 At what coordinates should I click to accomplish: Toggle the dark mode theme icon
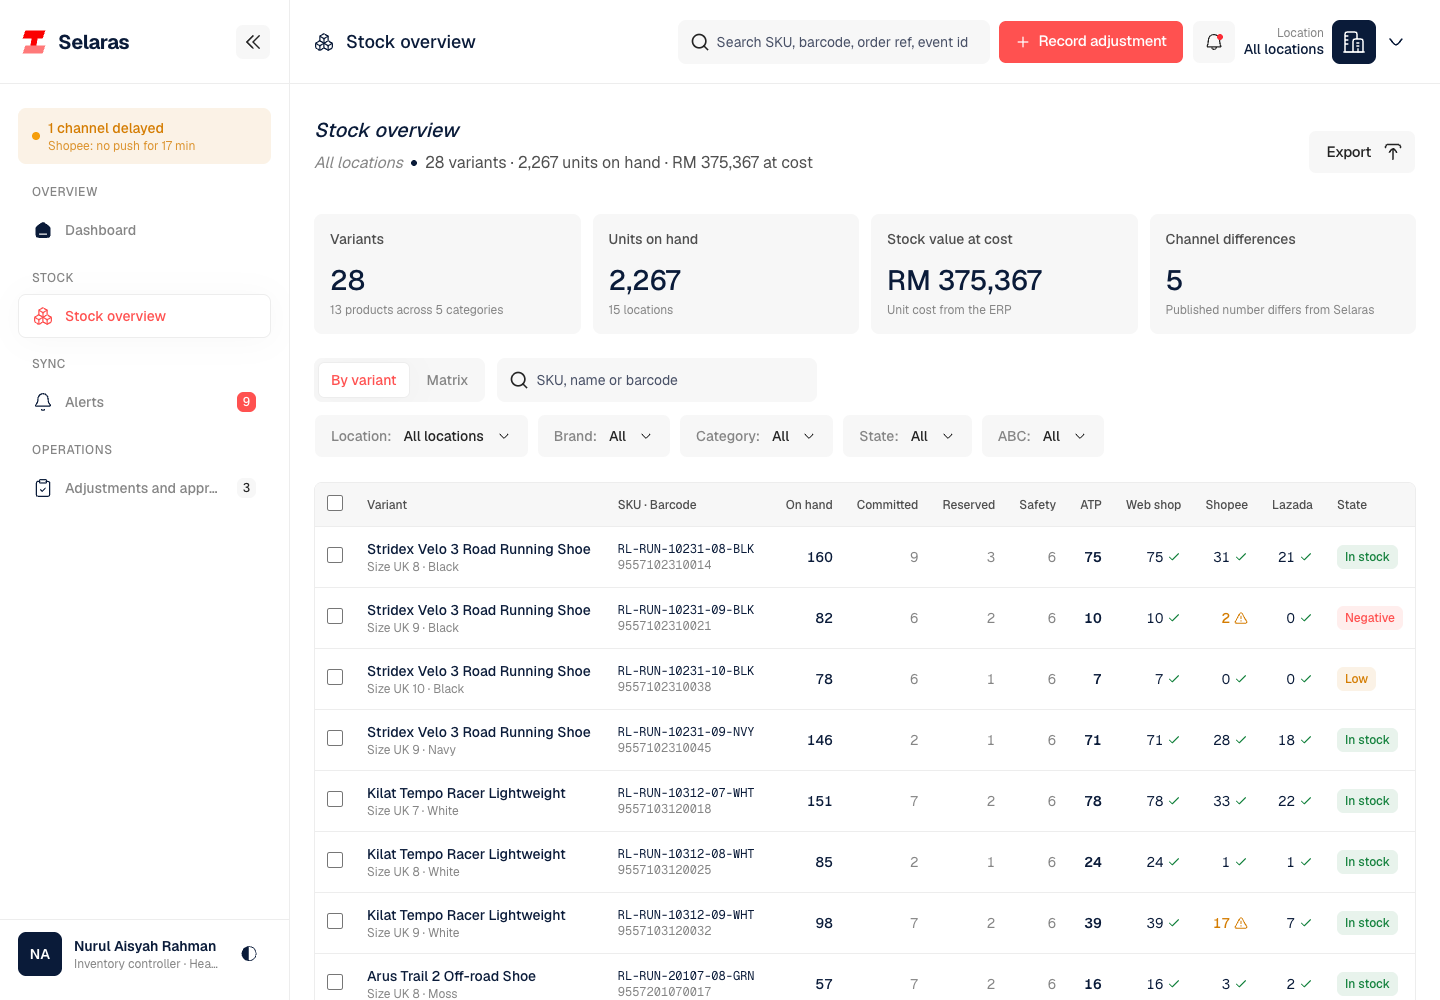(x=249, y=954)
